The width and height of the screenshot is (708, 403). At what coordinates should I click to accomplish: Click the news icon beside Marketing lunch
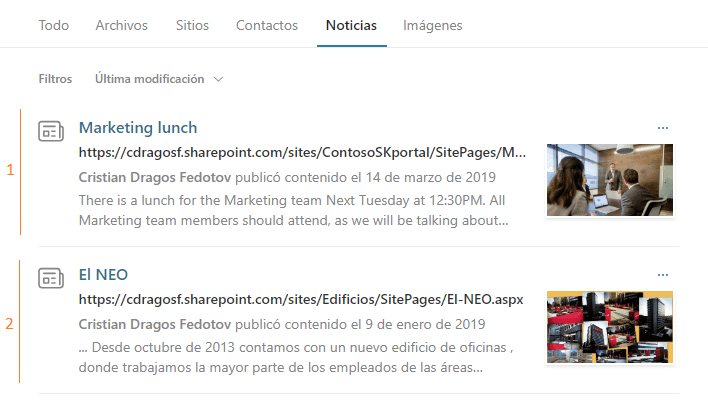[x=51, y=131]
